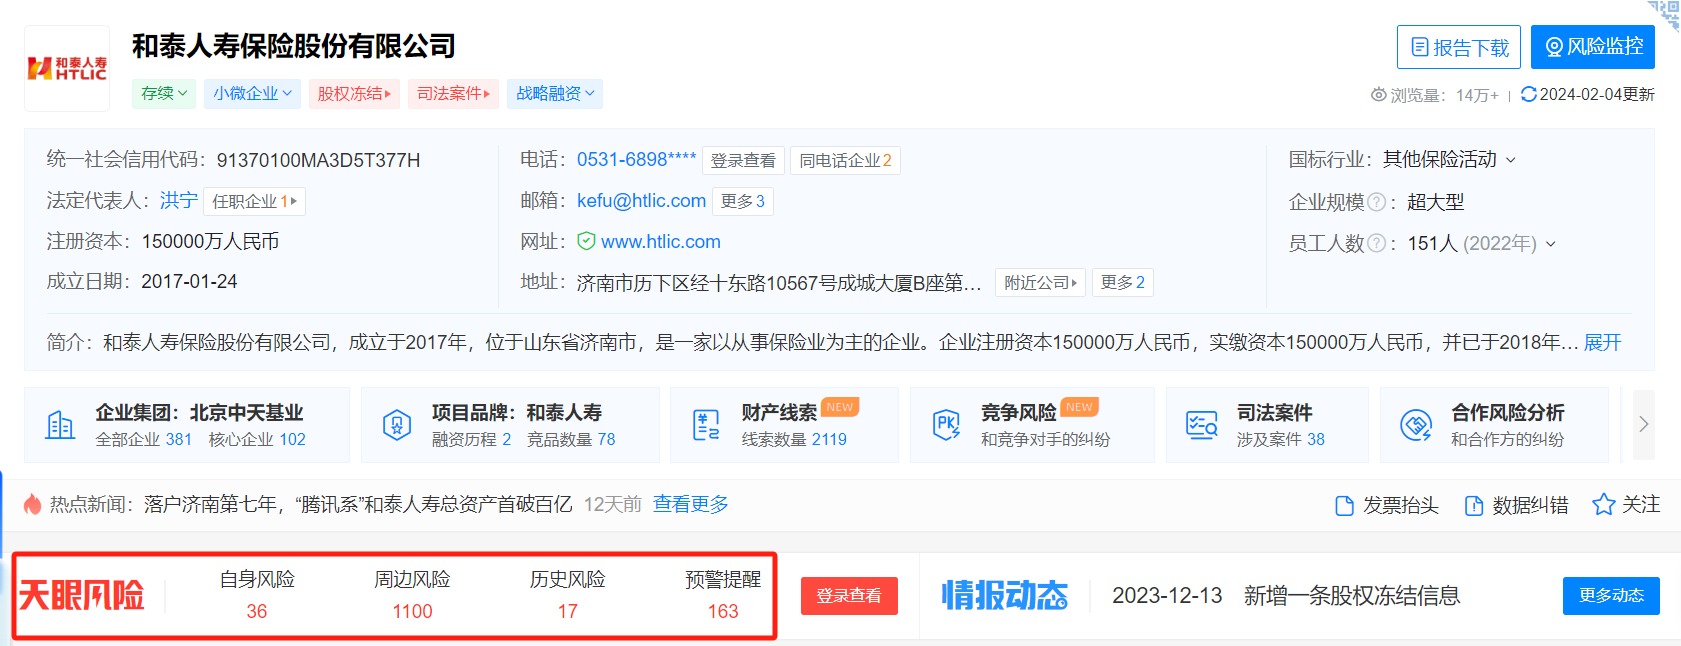The image size is (1681, 646).
Task: Click help icon beside 员工人数
Action: [1376, 243]
